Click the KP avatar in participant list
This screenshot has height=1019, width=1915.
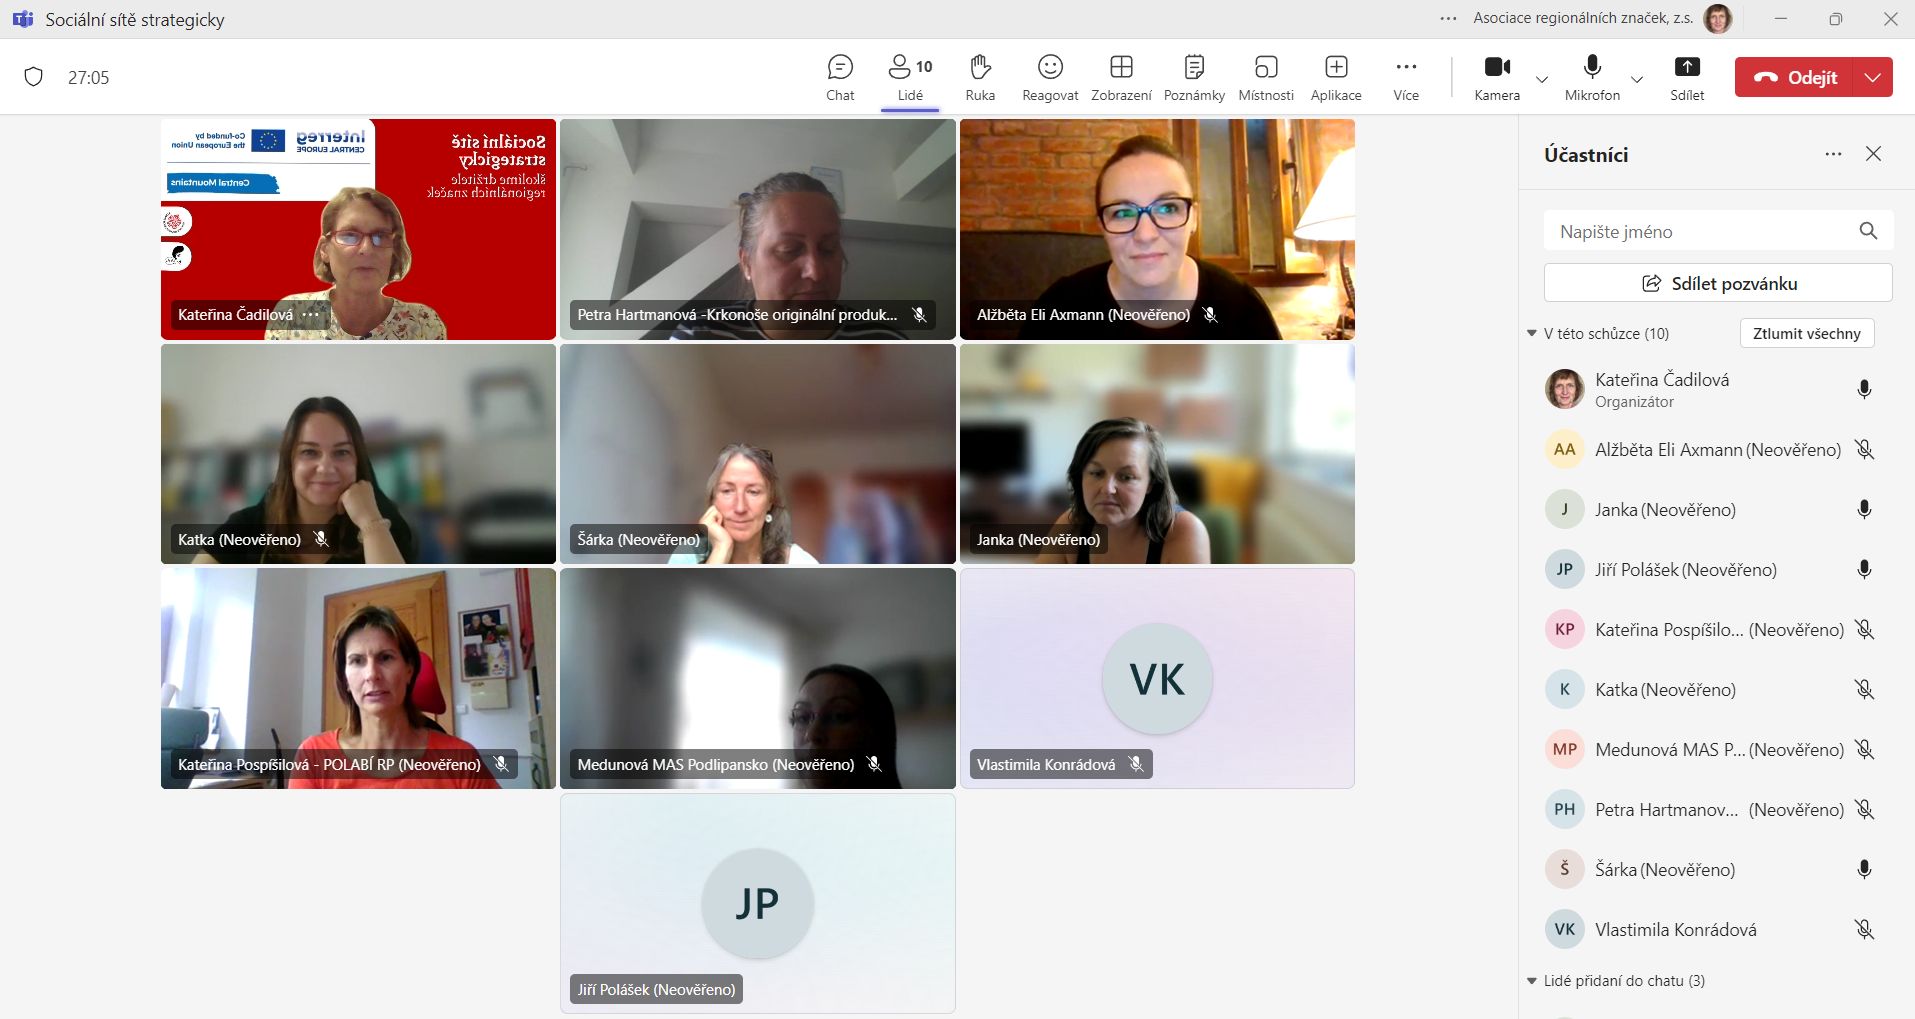click(x=1565, y=629)
